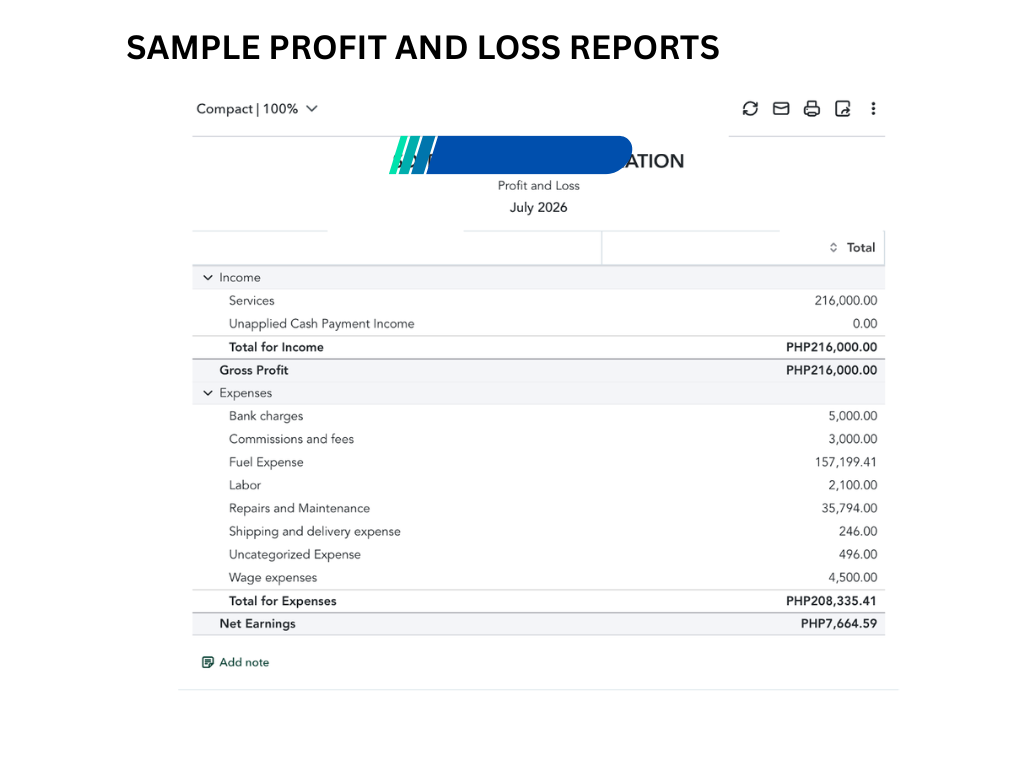The image size is (1024, 768).
Task: Click the July 2026 report period
Action: pos(538,208)
